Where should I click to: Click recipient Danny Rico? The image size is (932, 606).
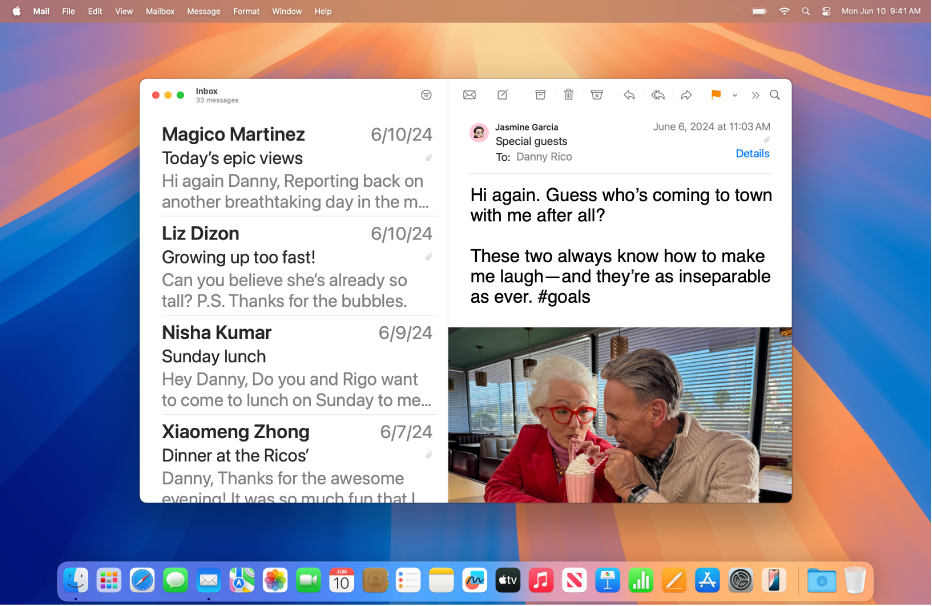(543, 156)
